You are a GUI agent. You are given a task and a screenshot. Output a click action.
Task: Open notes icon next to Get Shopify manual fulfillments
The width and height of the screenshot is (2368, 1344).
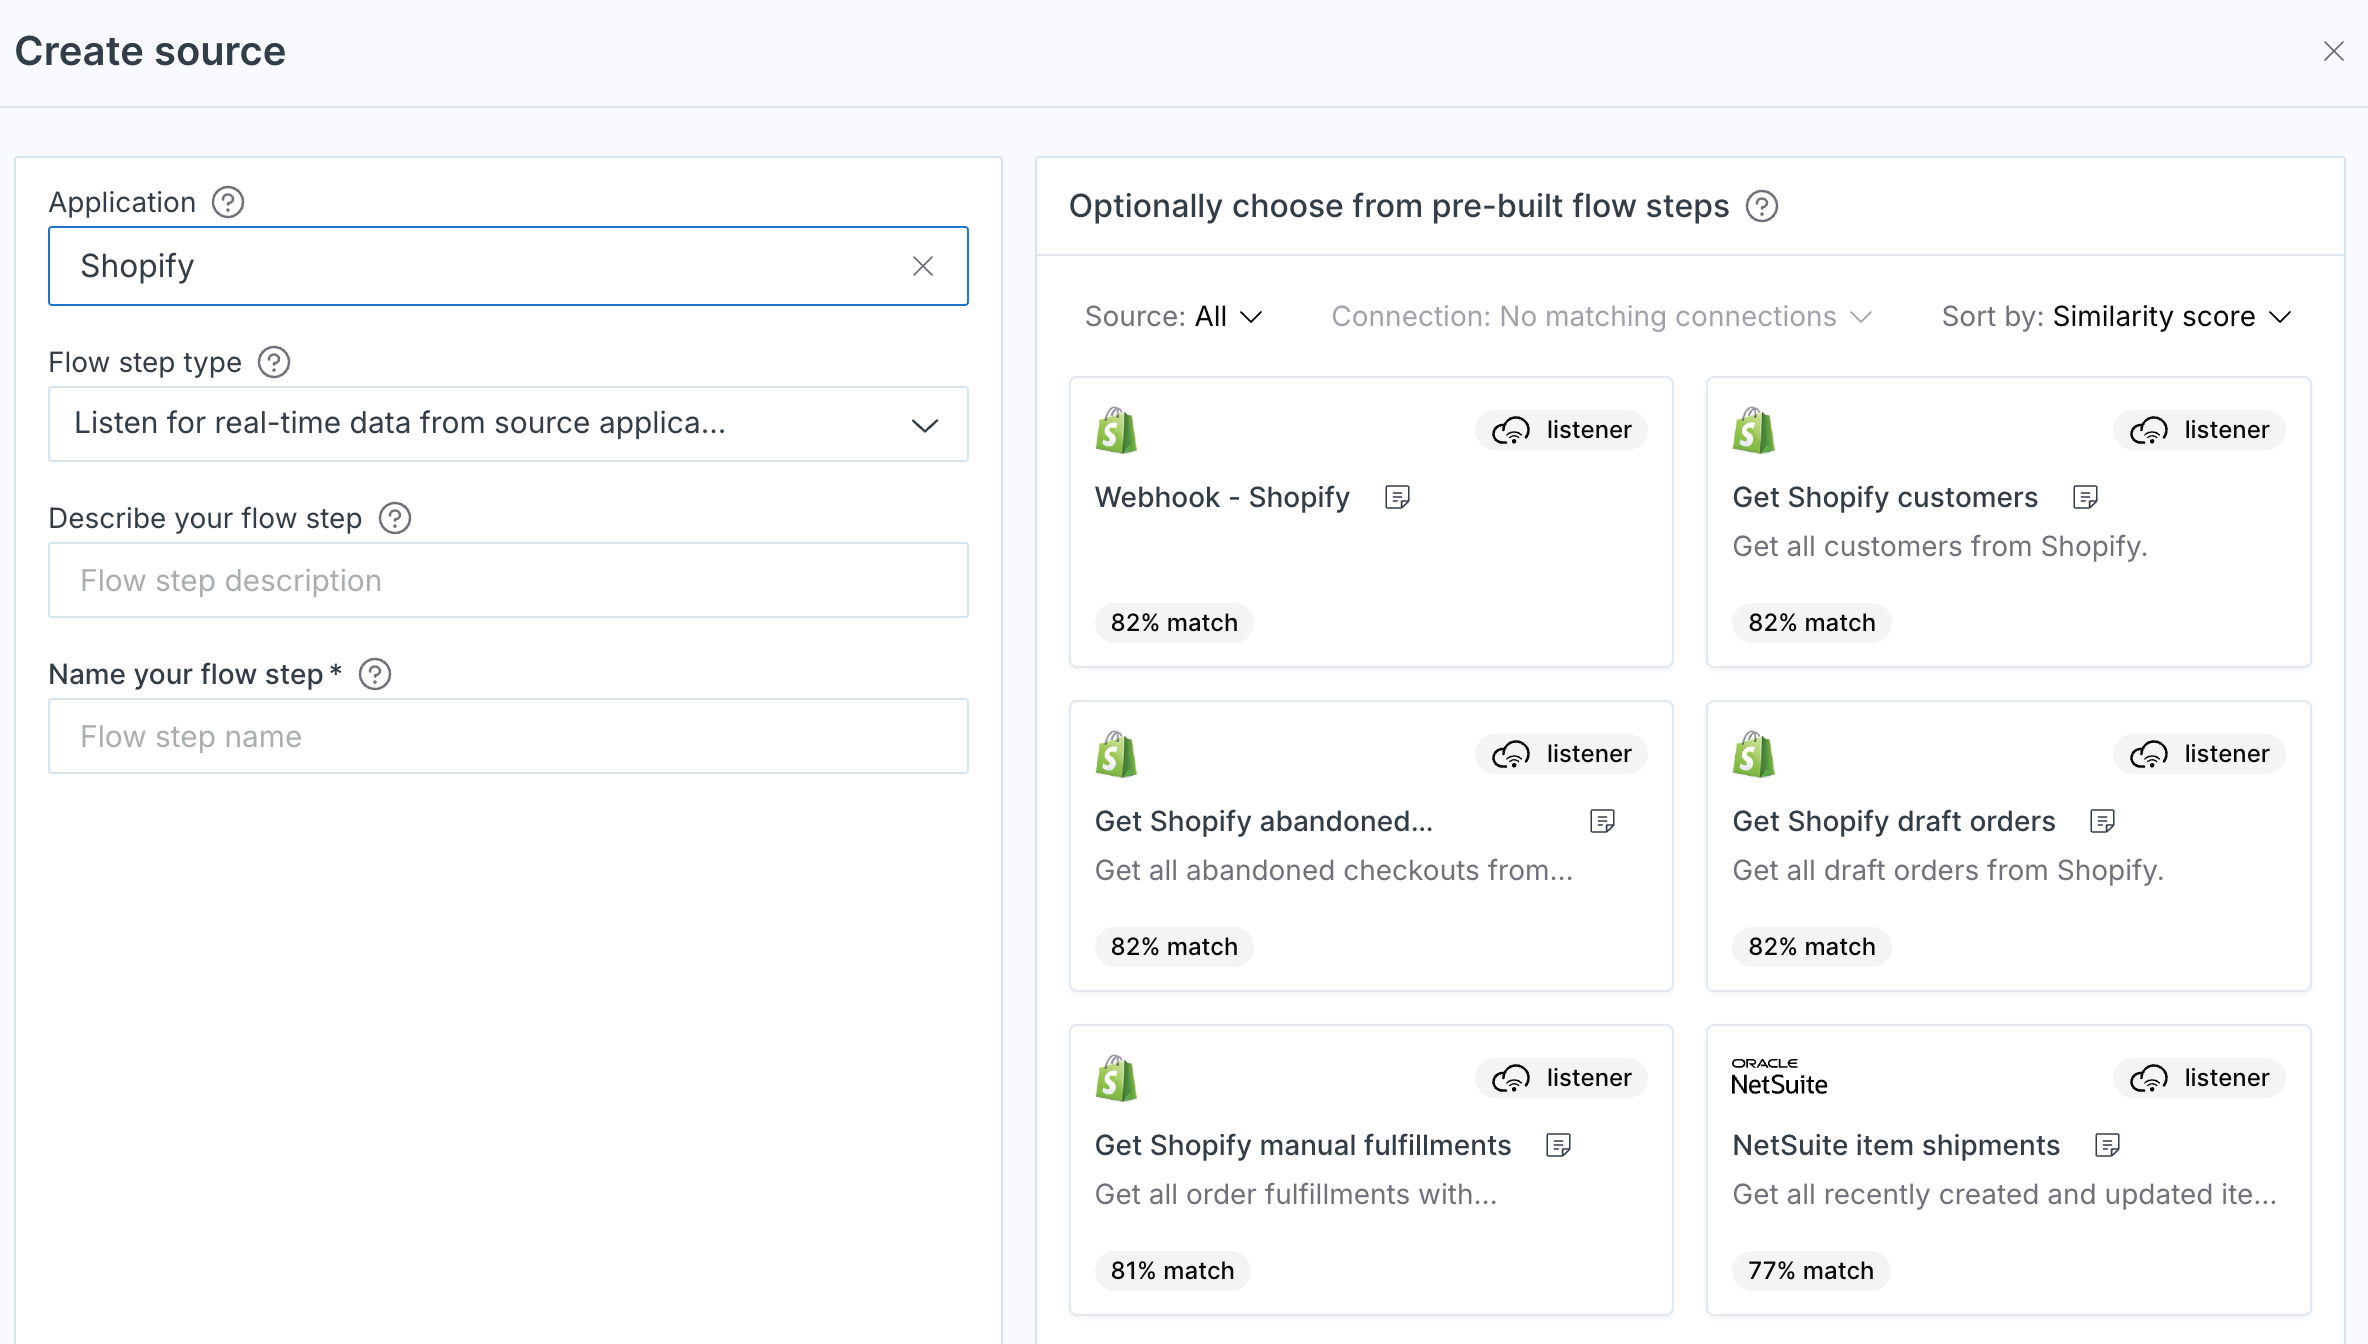click(x=1558, y=1145)
